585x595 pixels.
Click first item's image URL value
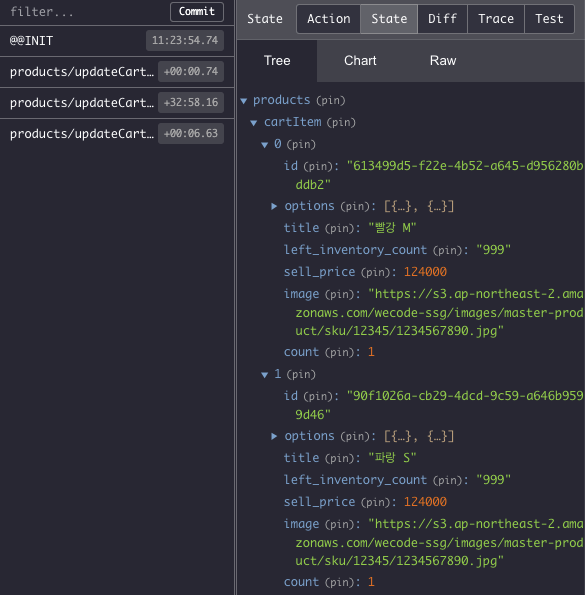[x=439, y=313]
